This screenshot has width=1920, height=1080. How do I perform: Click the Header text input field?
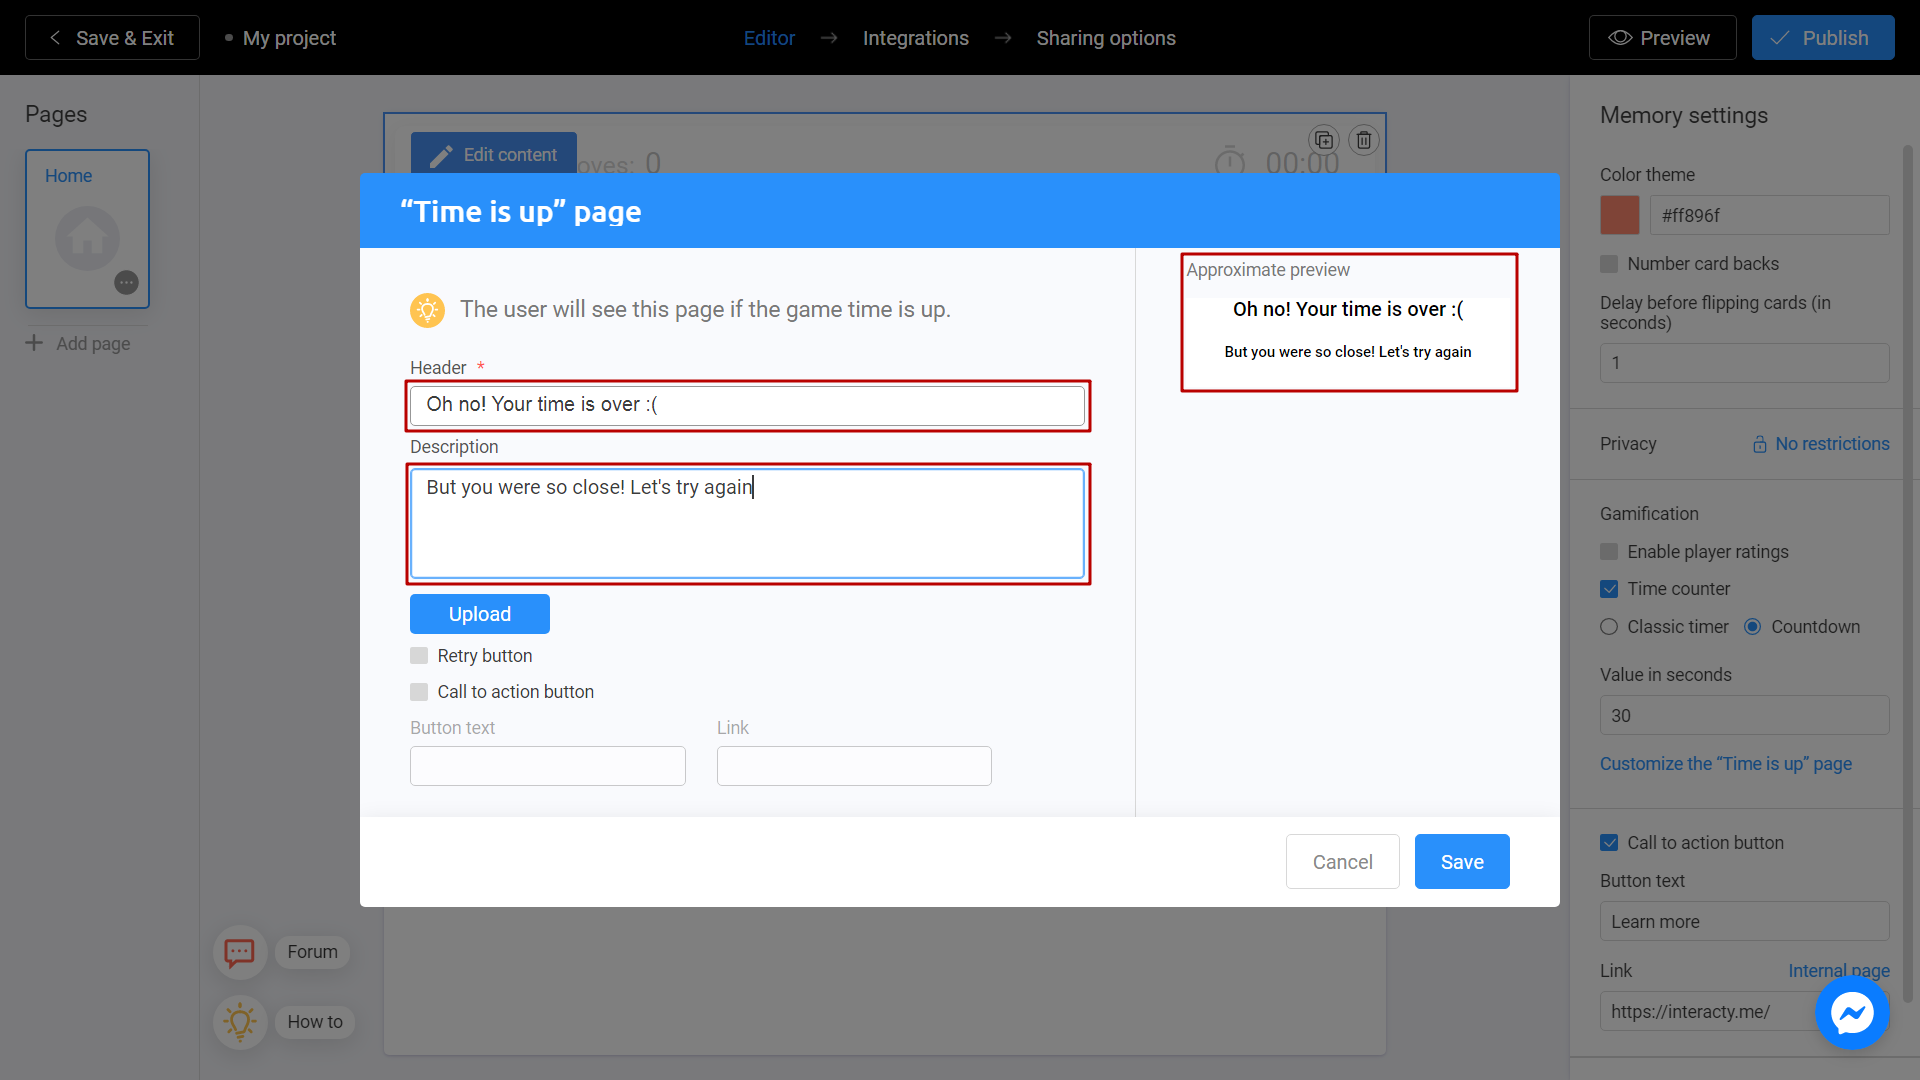(x=748, y=405)
